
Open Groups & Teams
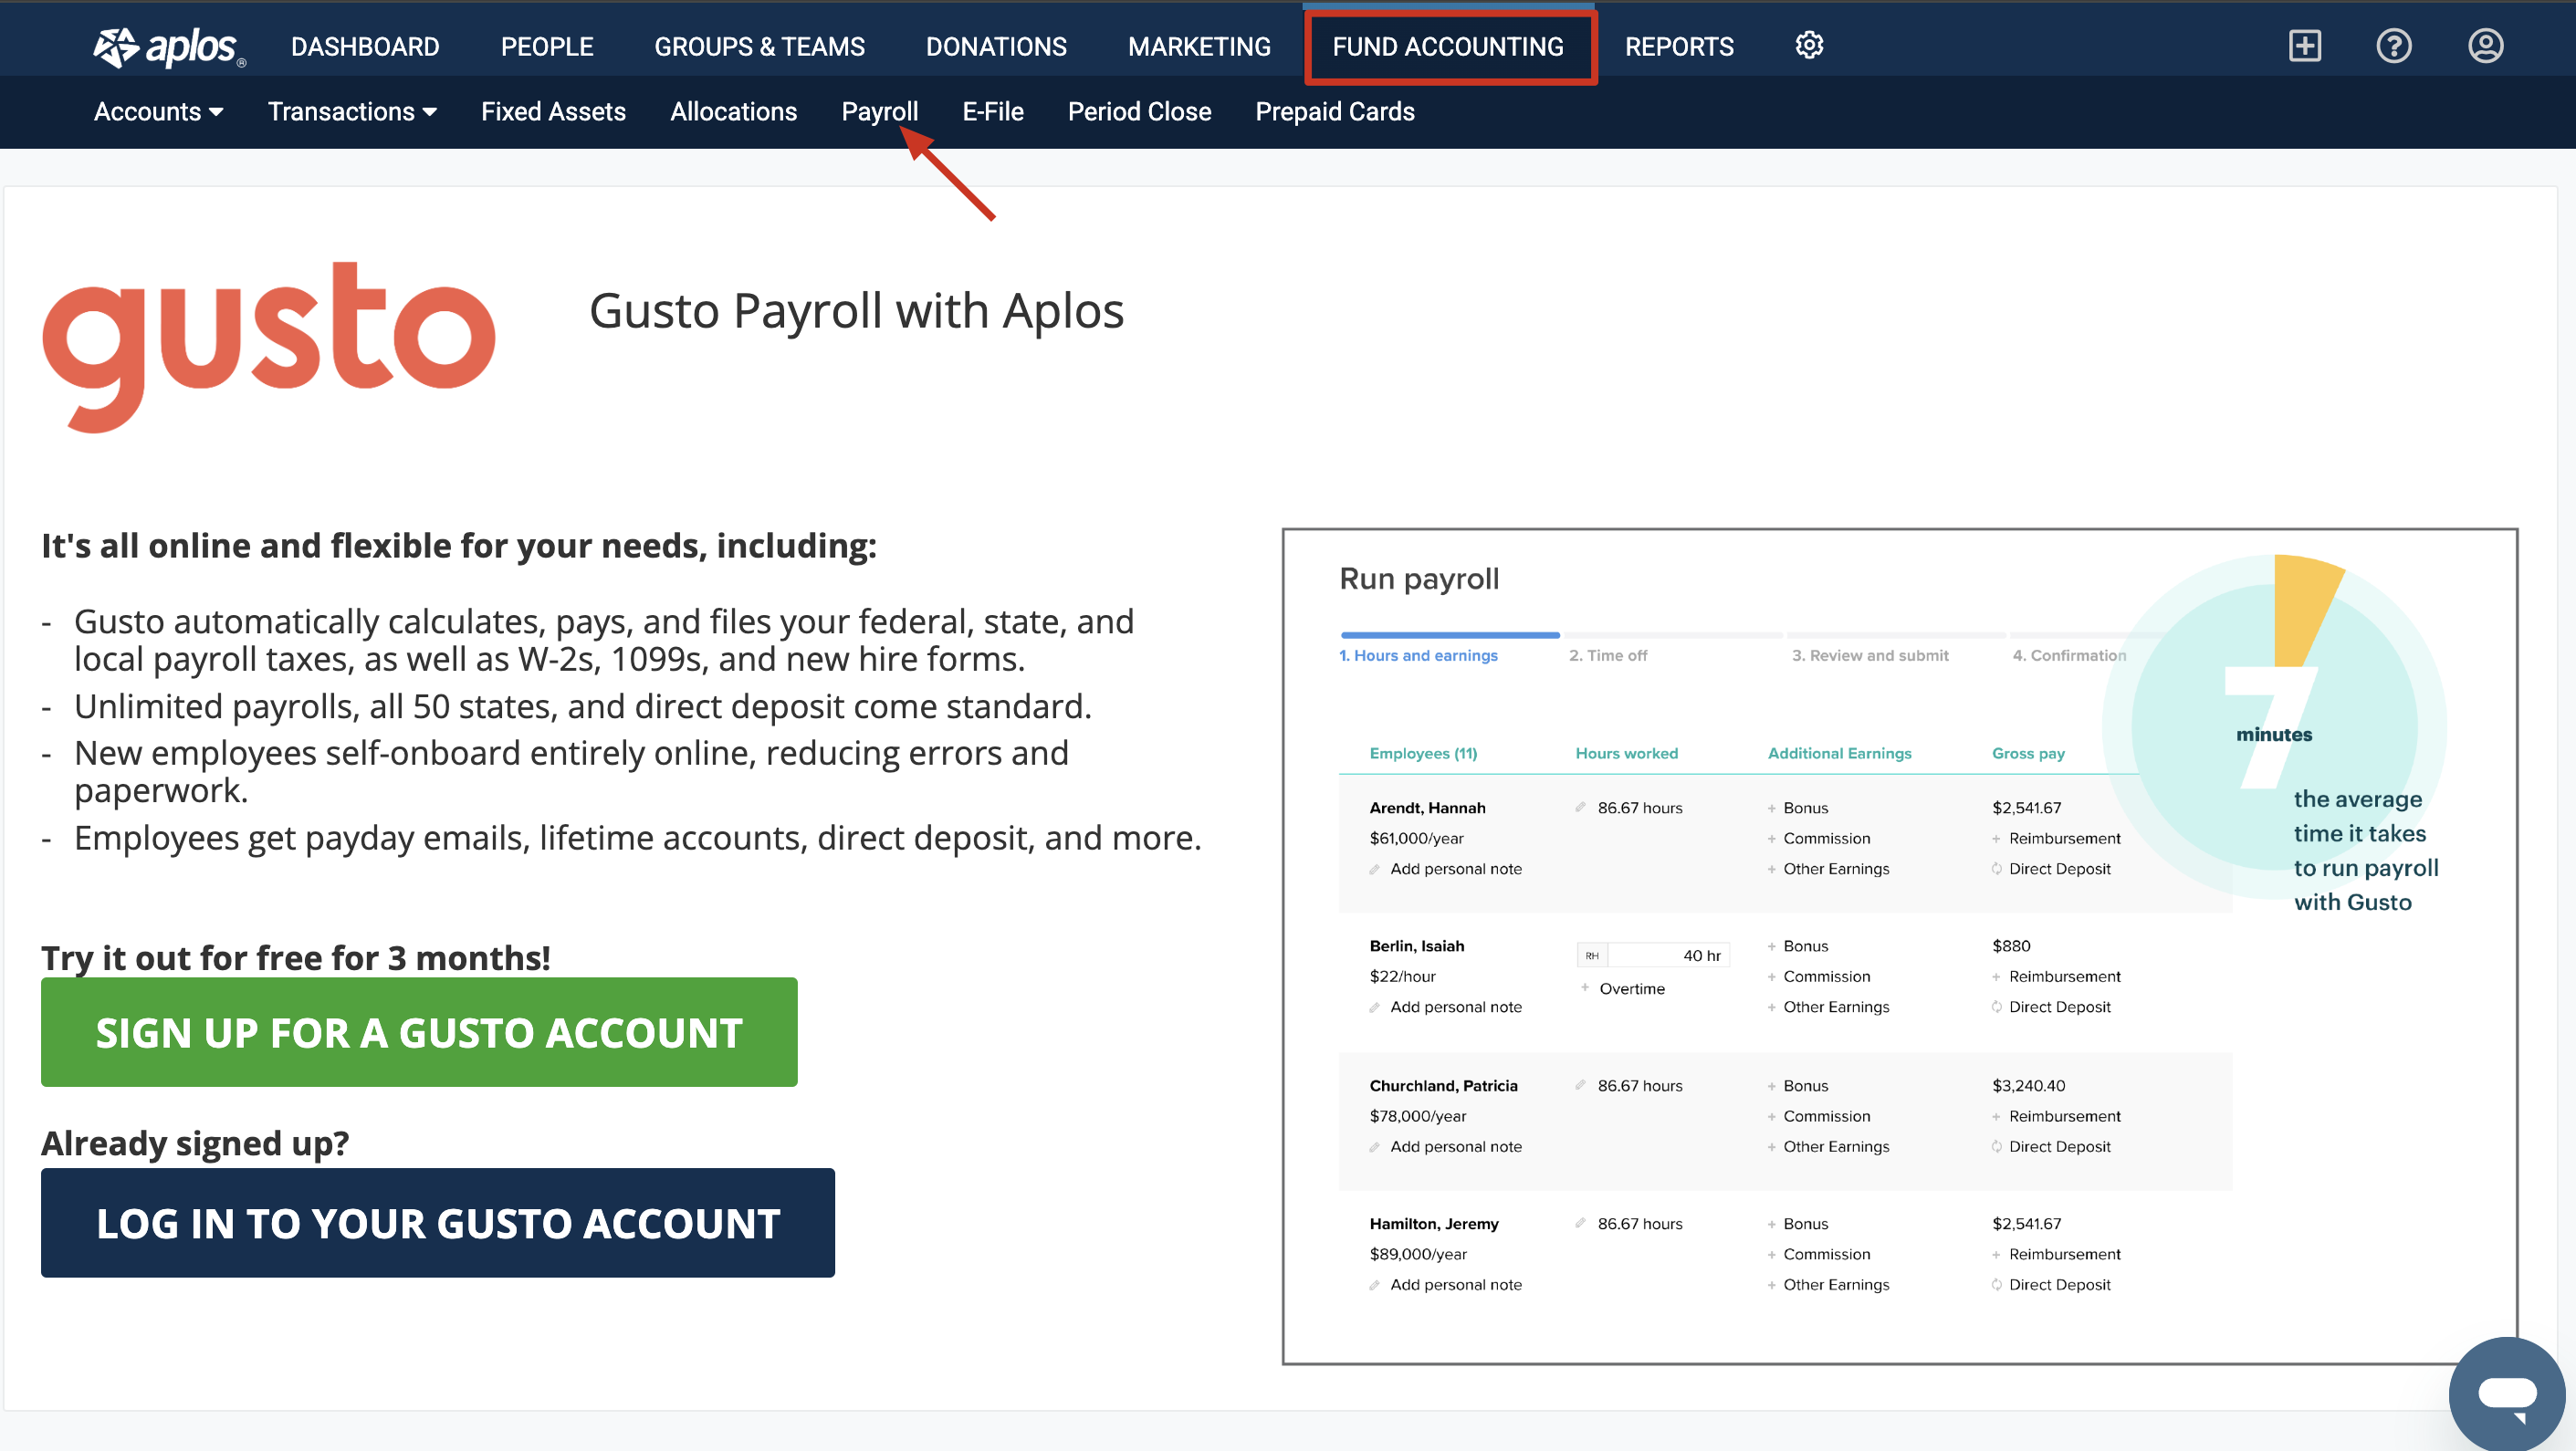pyautogui.click(x=759, y=46)
